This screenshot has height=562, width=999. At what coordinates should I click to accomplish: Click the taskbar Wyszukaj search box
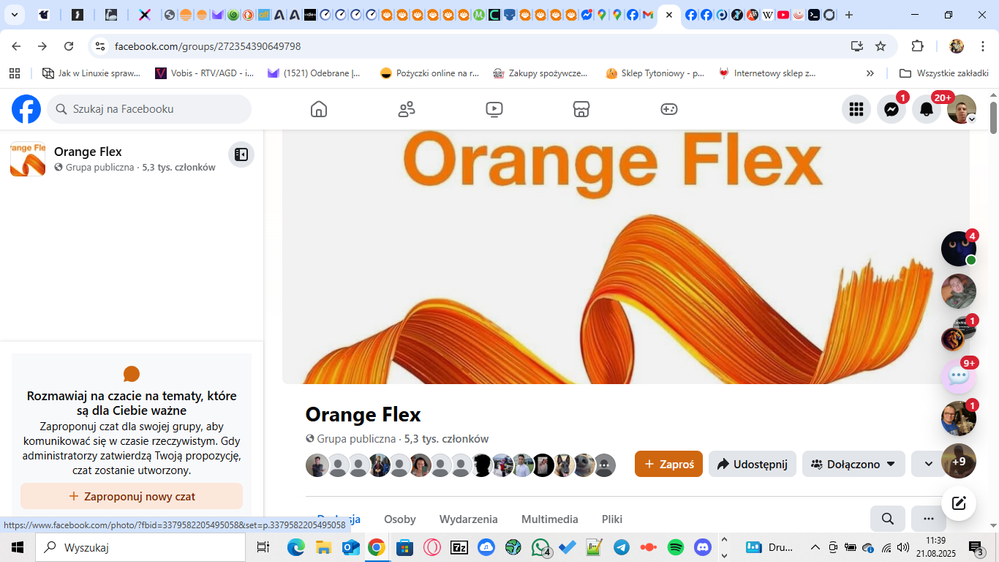140,547
